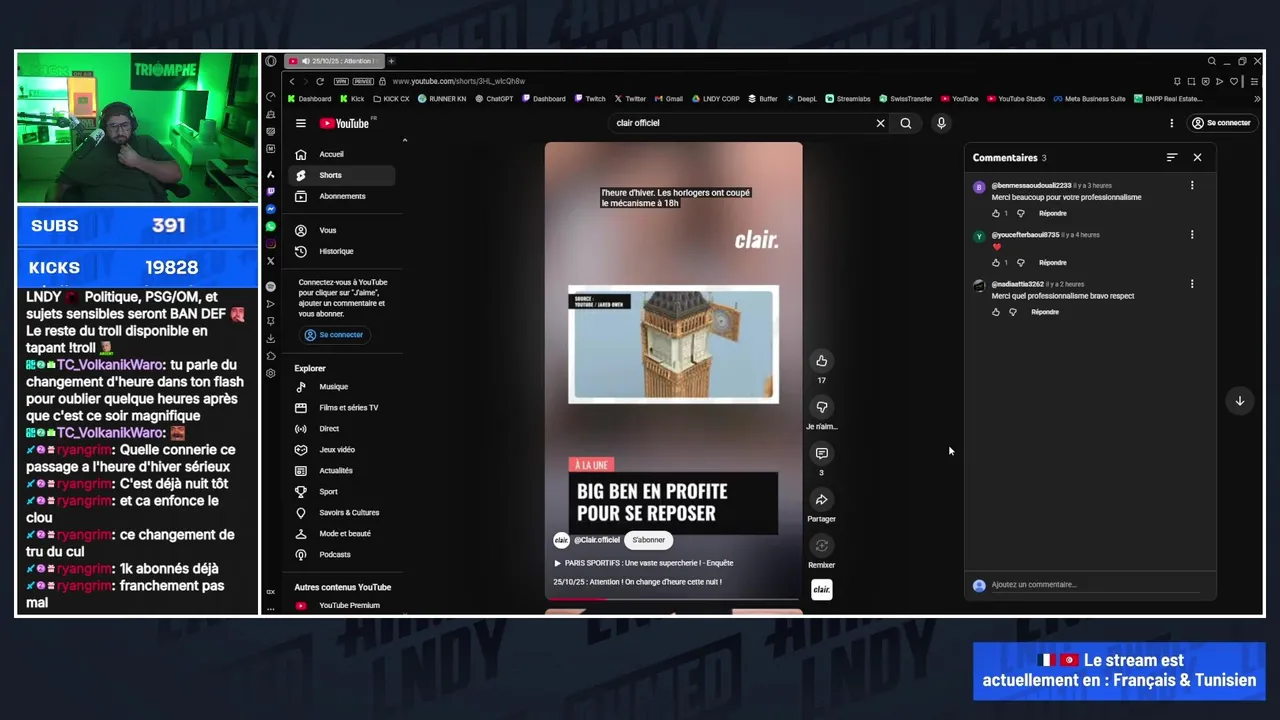Open PARIS SPORTIFS enquête linked video

(643, 563)
